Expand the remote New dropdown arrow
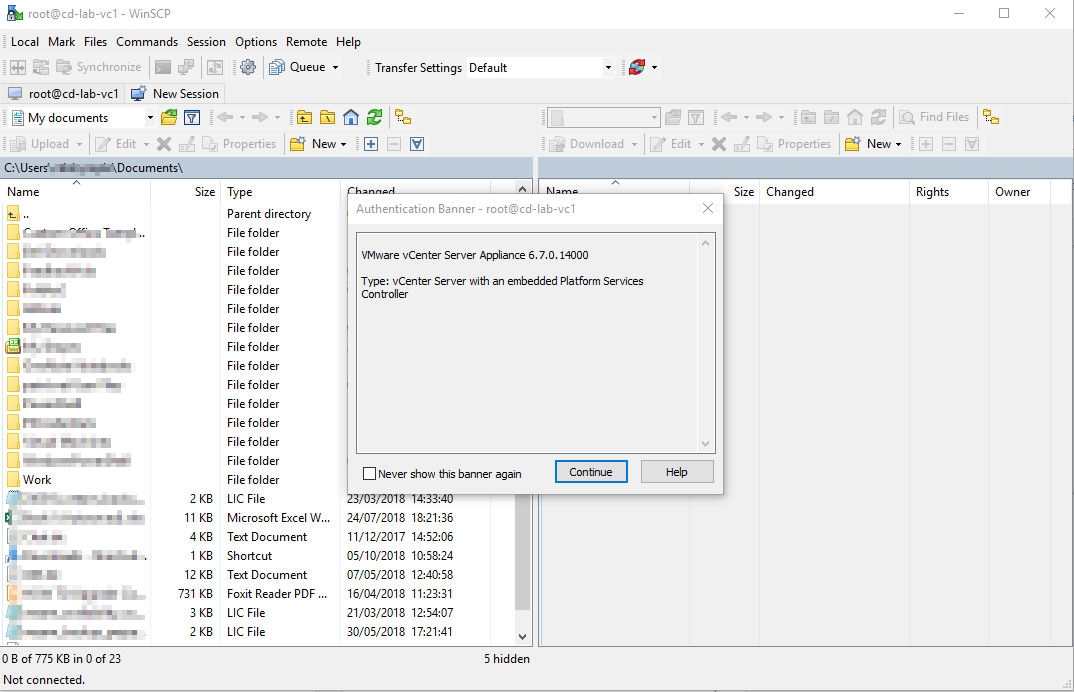1074x692 pixels. point(898,144)
